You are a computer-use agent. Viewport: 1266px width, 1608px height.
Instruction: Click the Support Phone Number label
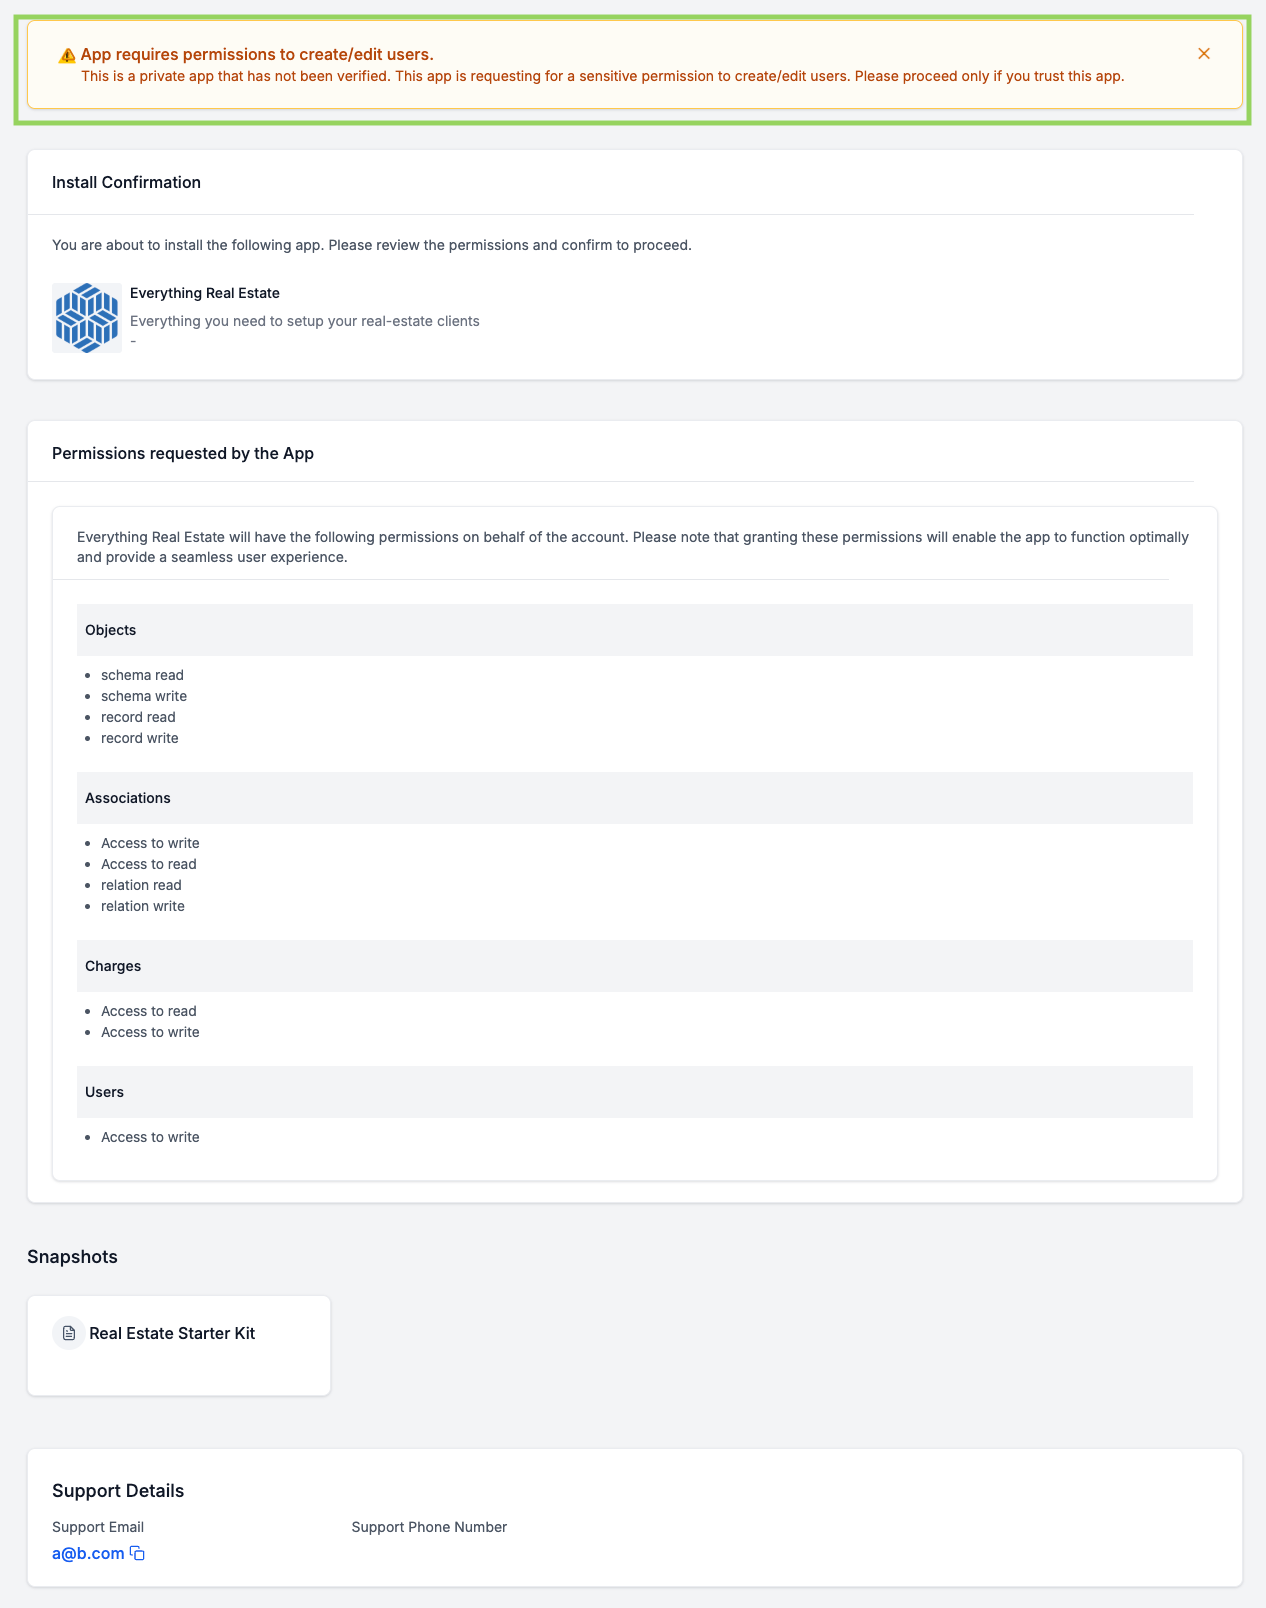coord(429,1527)
